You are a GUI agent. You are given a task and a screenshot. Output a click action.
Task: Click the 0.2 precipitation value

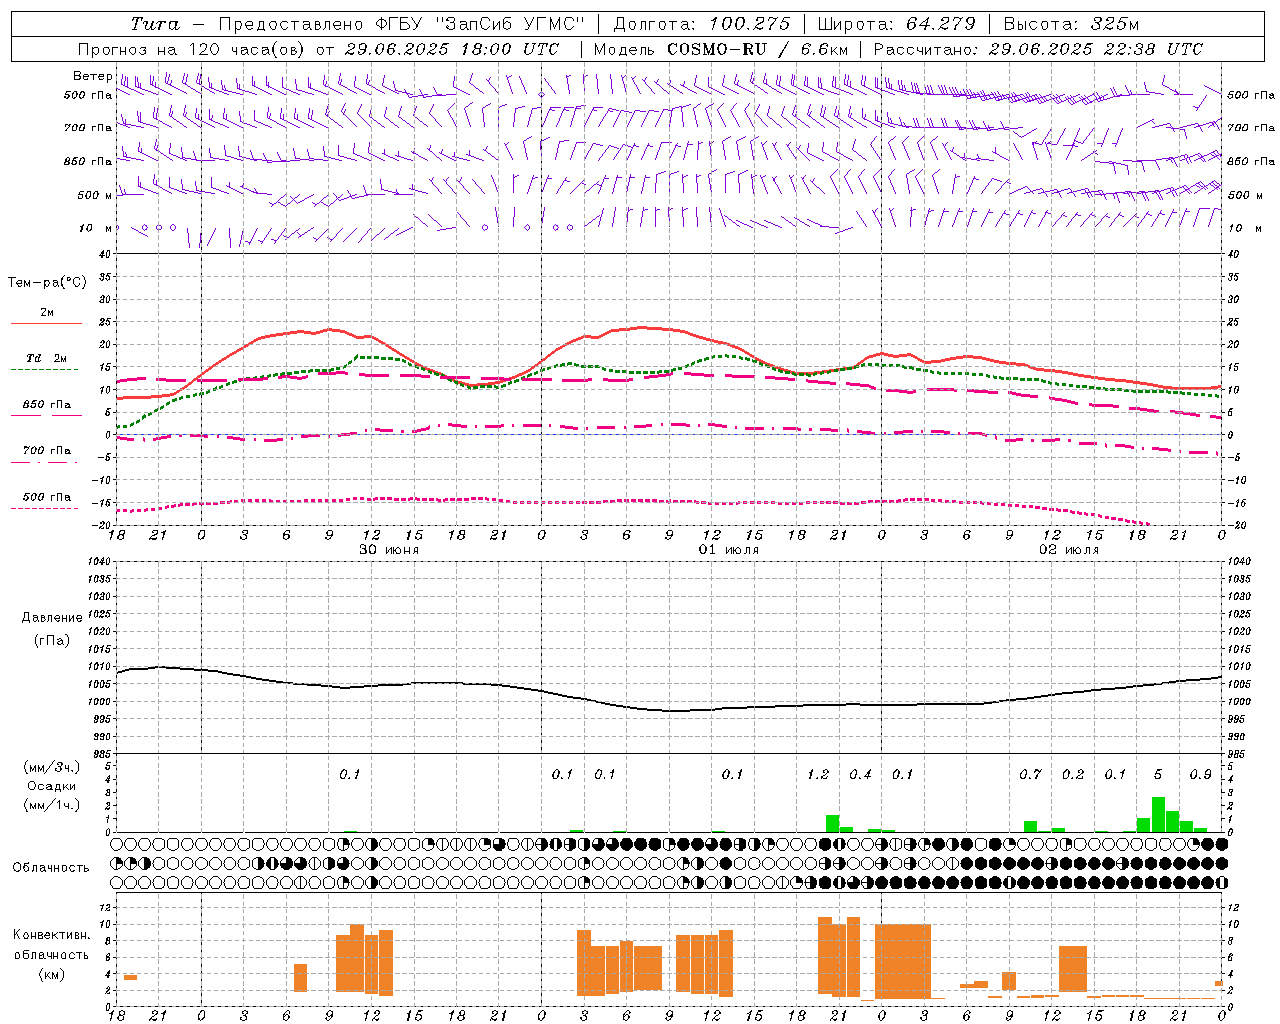click(x=1073, y=774)
